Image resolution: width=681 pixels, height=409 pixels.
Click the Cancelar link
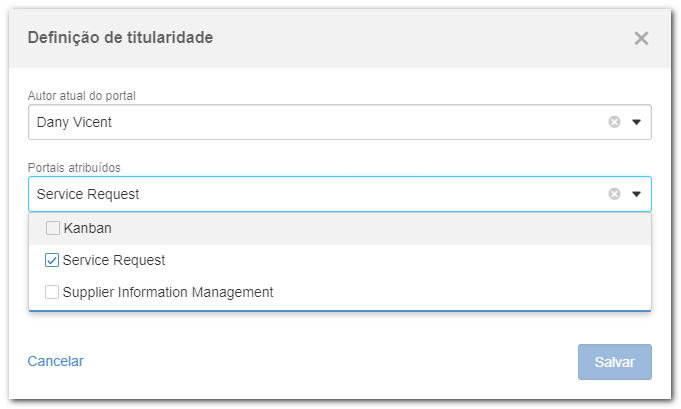pos(56,361)
